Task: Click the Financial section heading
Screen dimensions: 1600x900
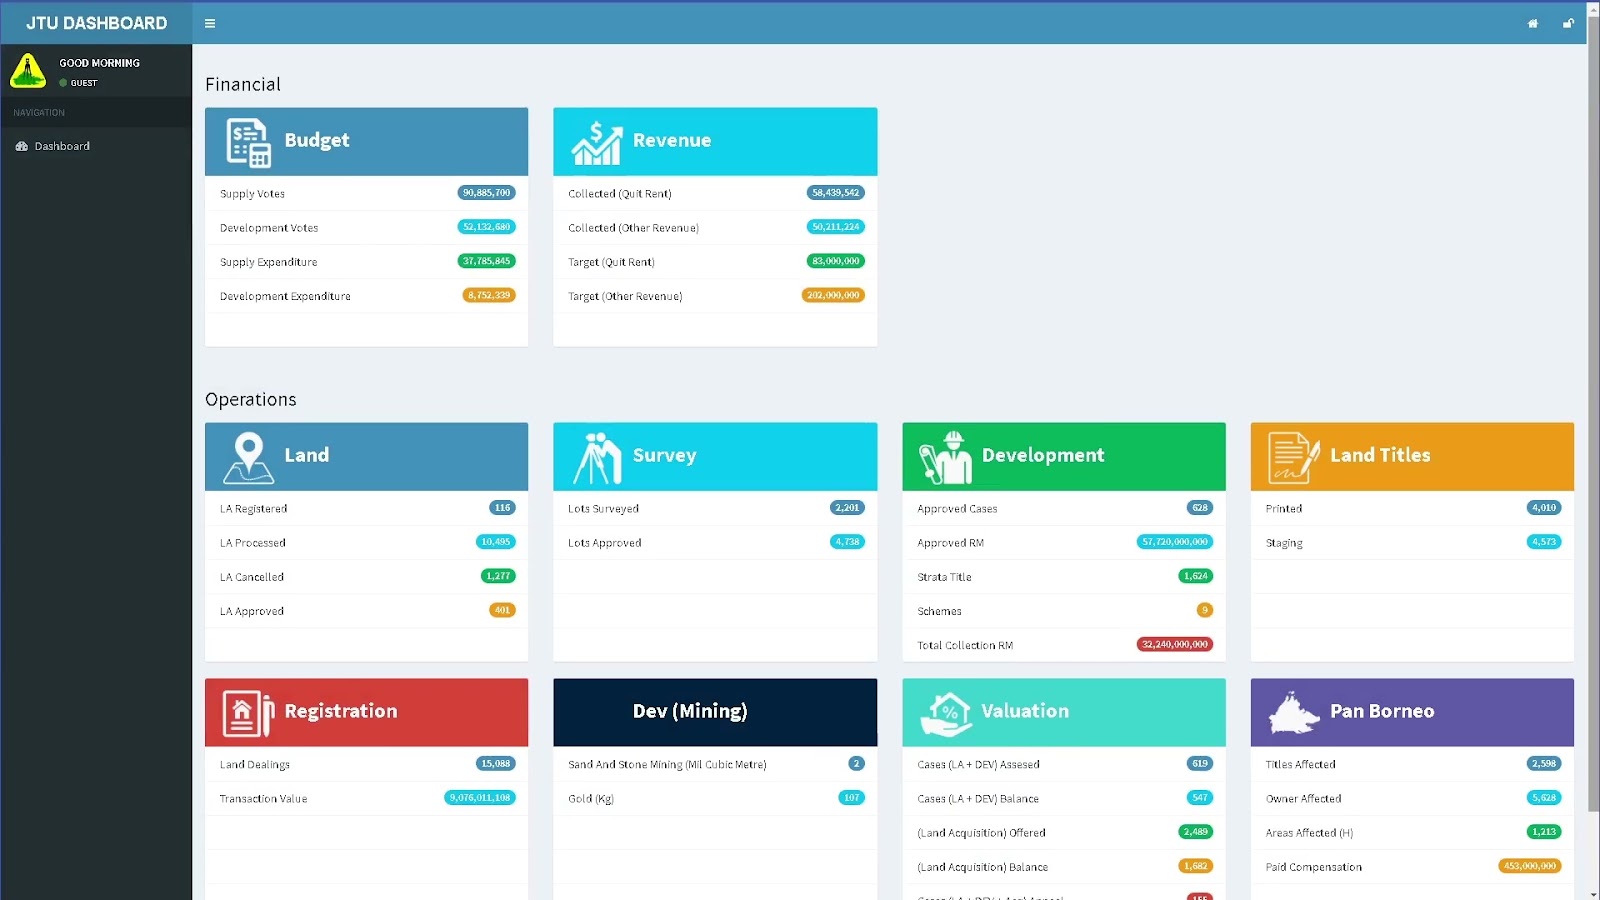Action: [243, 85]
